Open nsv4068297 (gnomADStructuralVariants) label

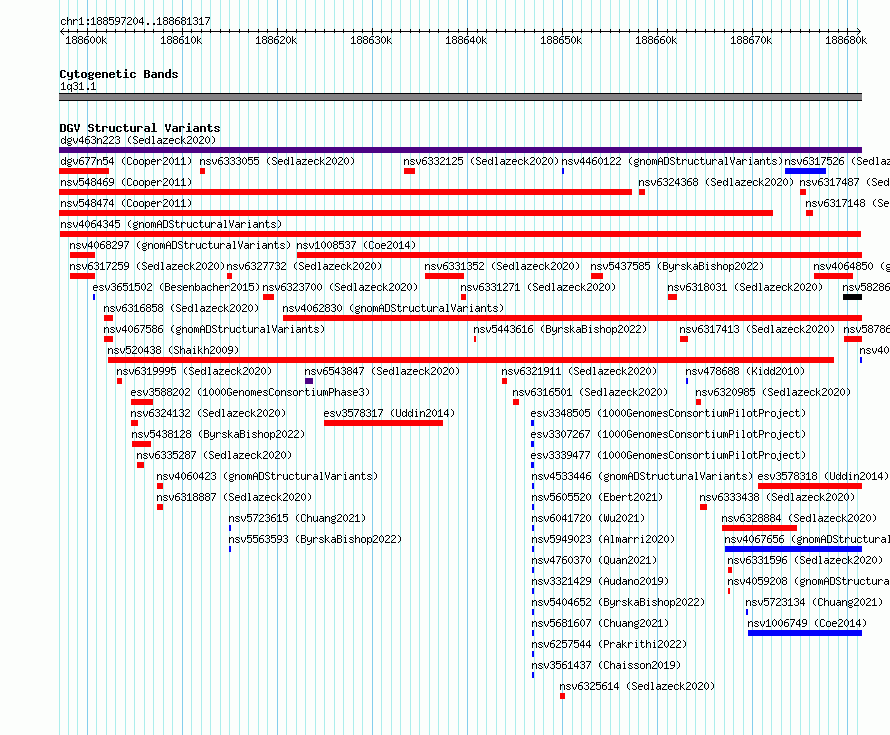(180, 245)
